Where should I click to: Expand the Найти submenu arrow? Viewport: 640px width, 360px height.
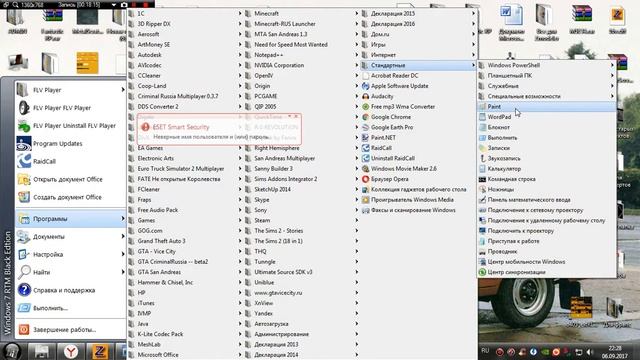coord(122,272)
